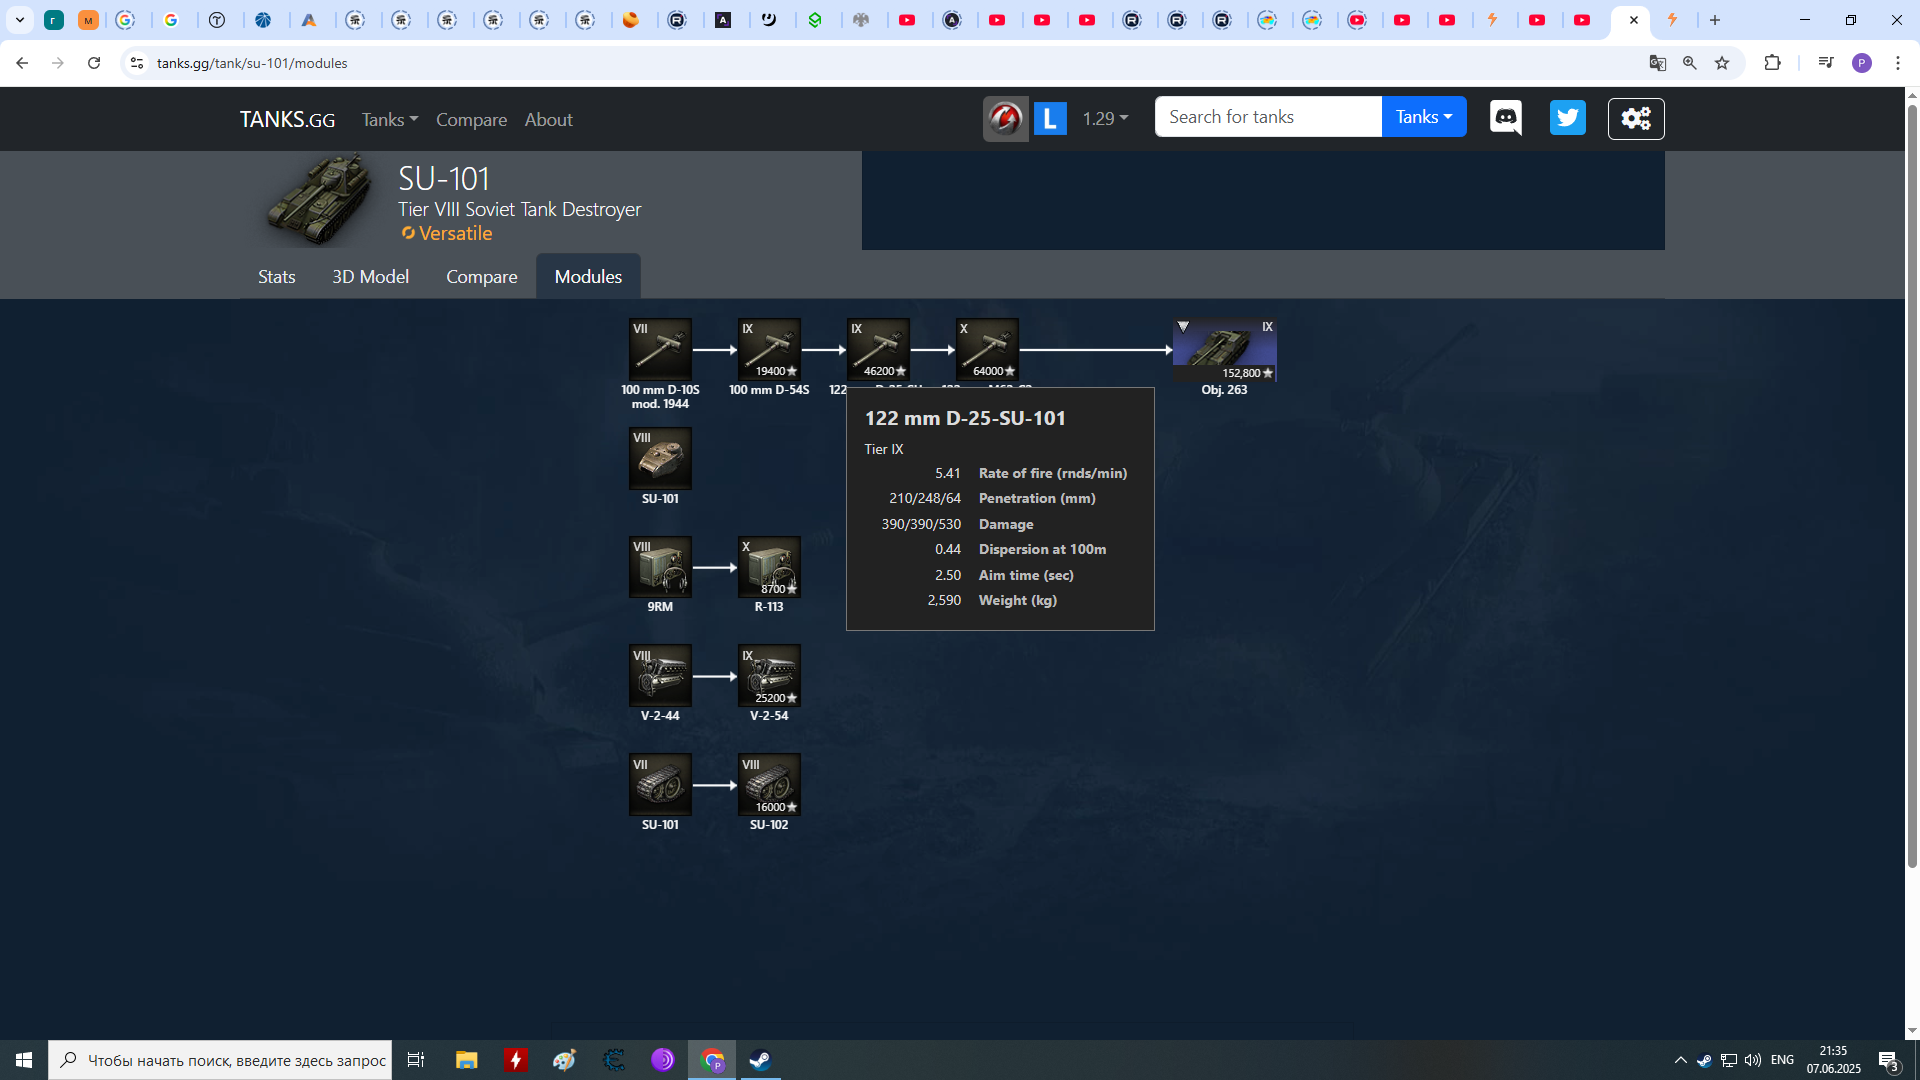Switch to the Stats tab
Image resolution: width=1920 pixels, height=1080 pixels.
[276, 277]
